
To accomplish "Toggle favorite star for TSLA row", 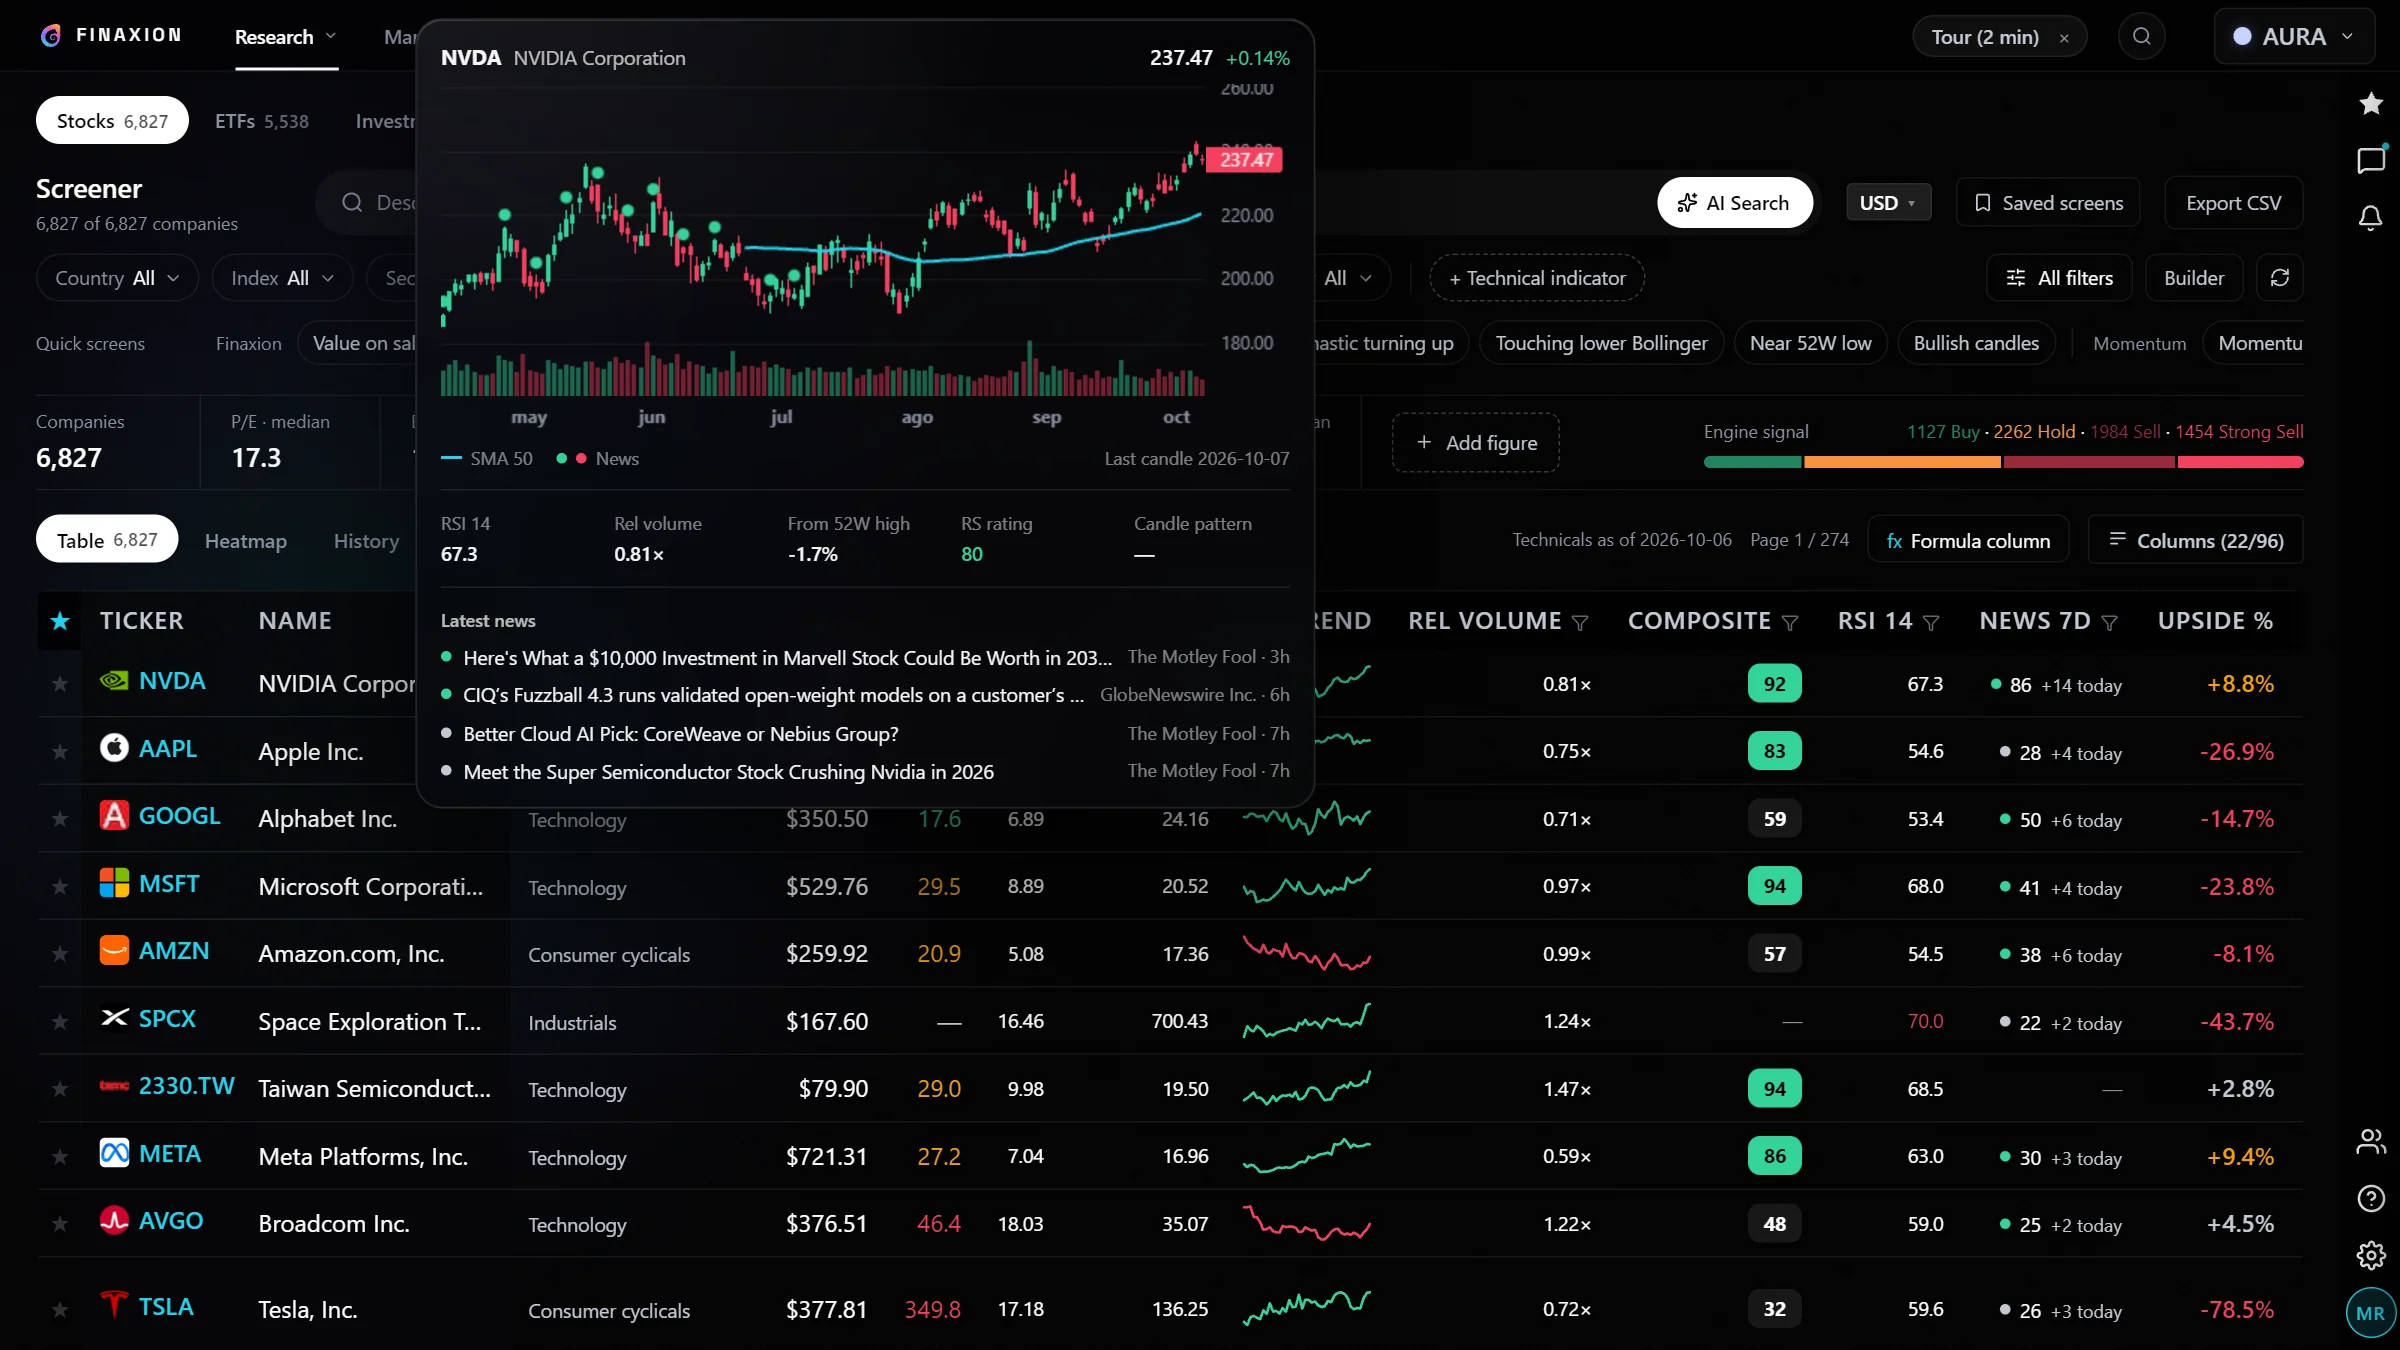I will coord(60,1309).
